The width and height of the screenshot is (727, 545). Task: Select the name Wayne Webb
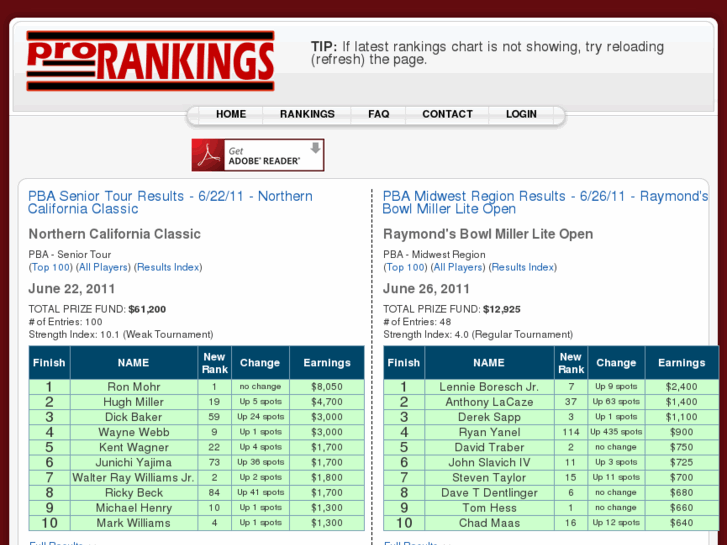point(134,432)
